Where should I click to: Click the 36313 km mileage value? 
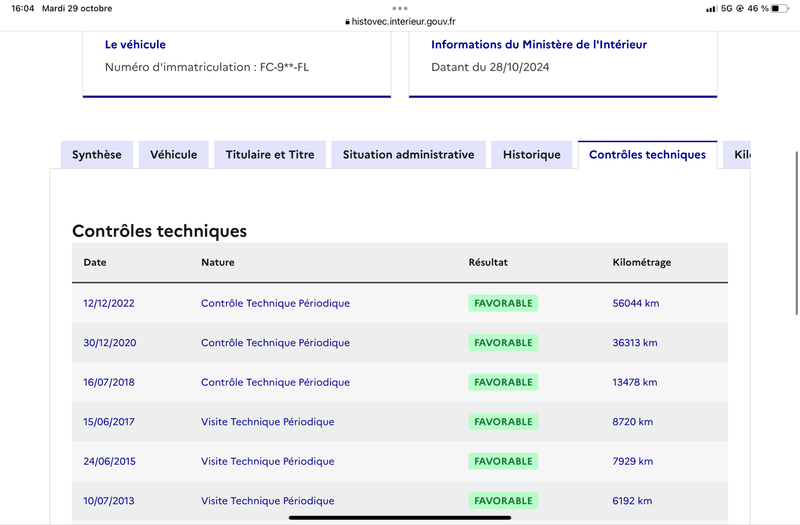635,343
